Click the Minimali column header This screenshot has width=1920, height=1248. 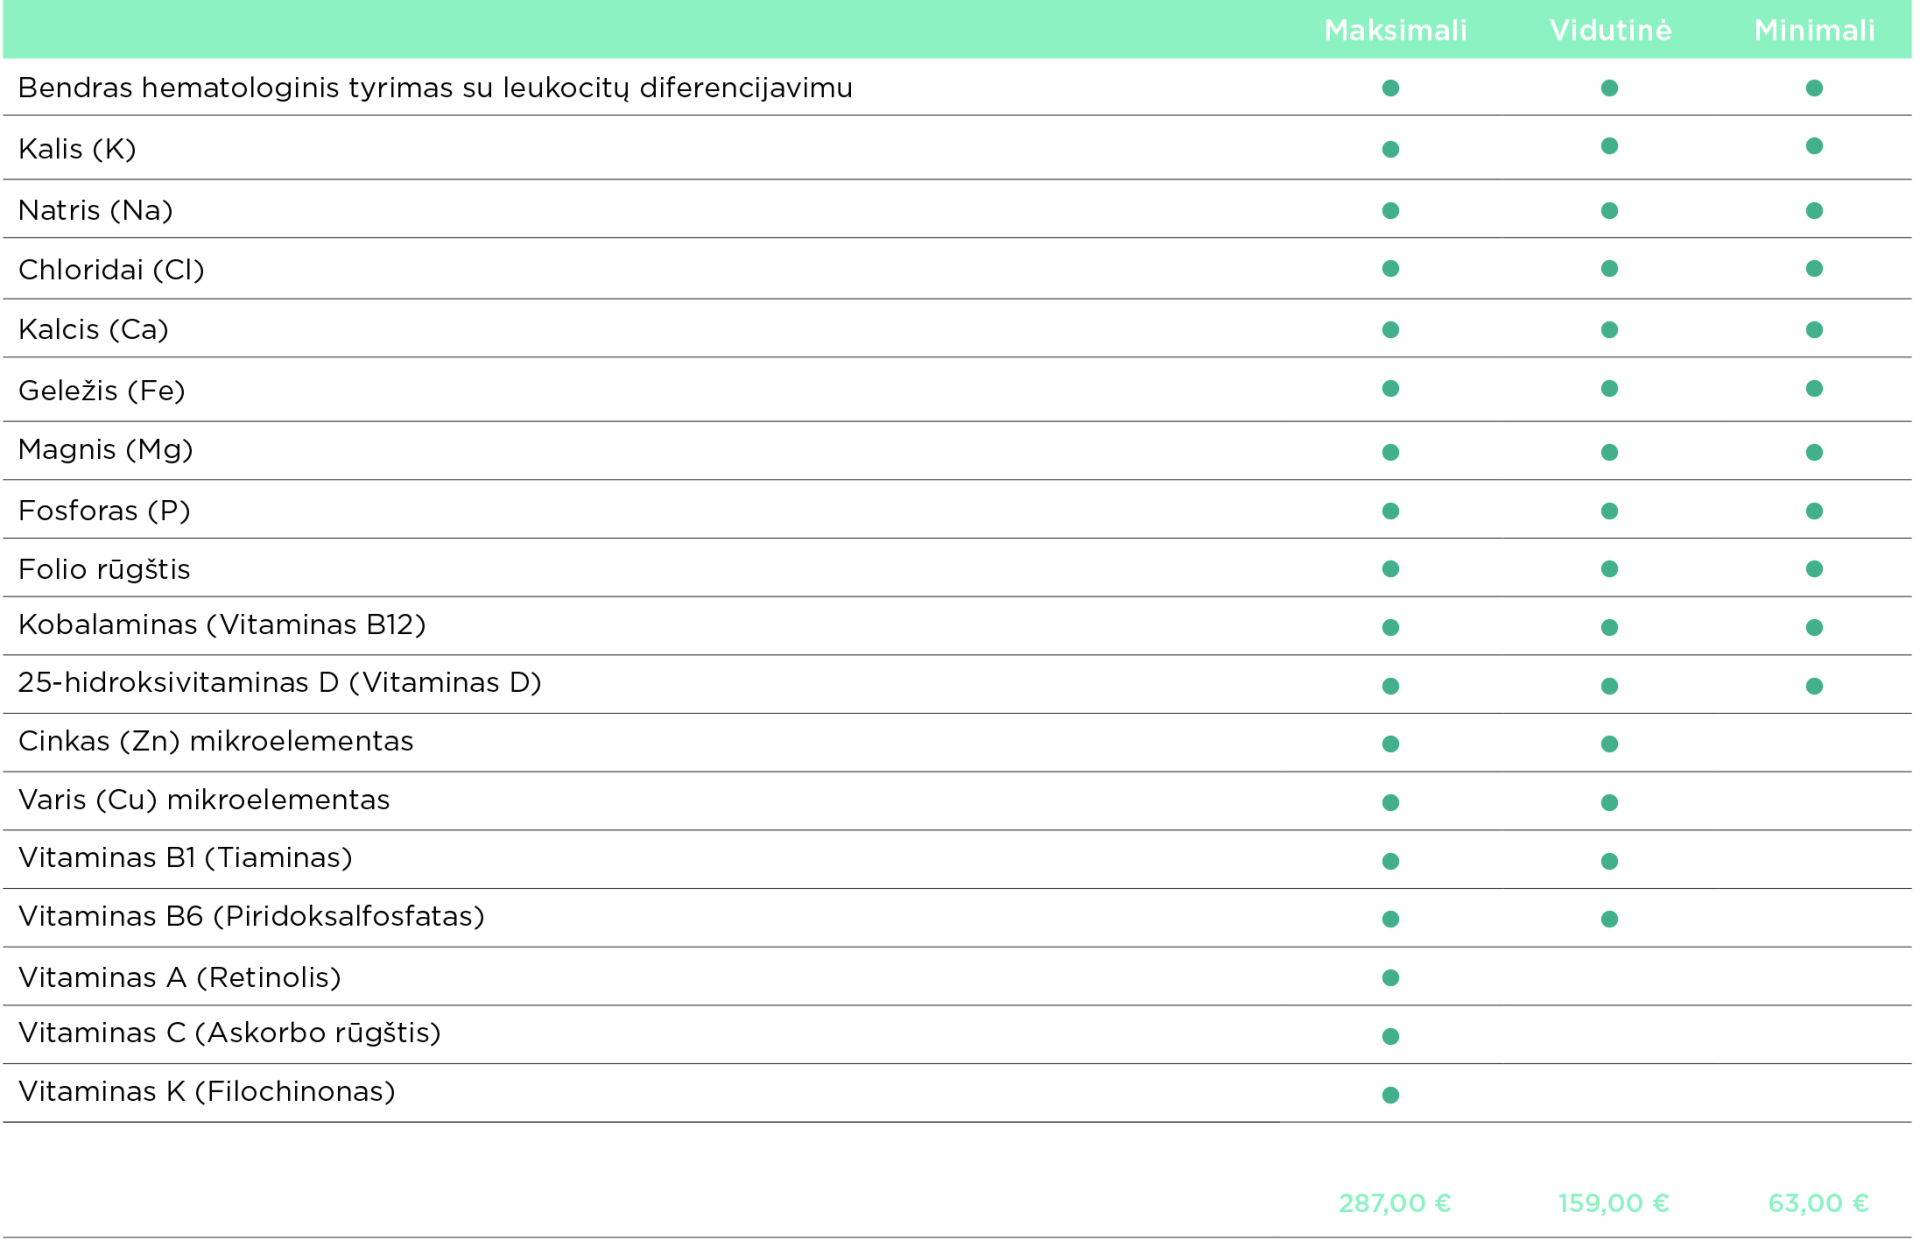tap(1814, 30)
